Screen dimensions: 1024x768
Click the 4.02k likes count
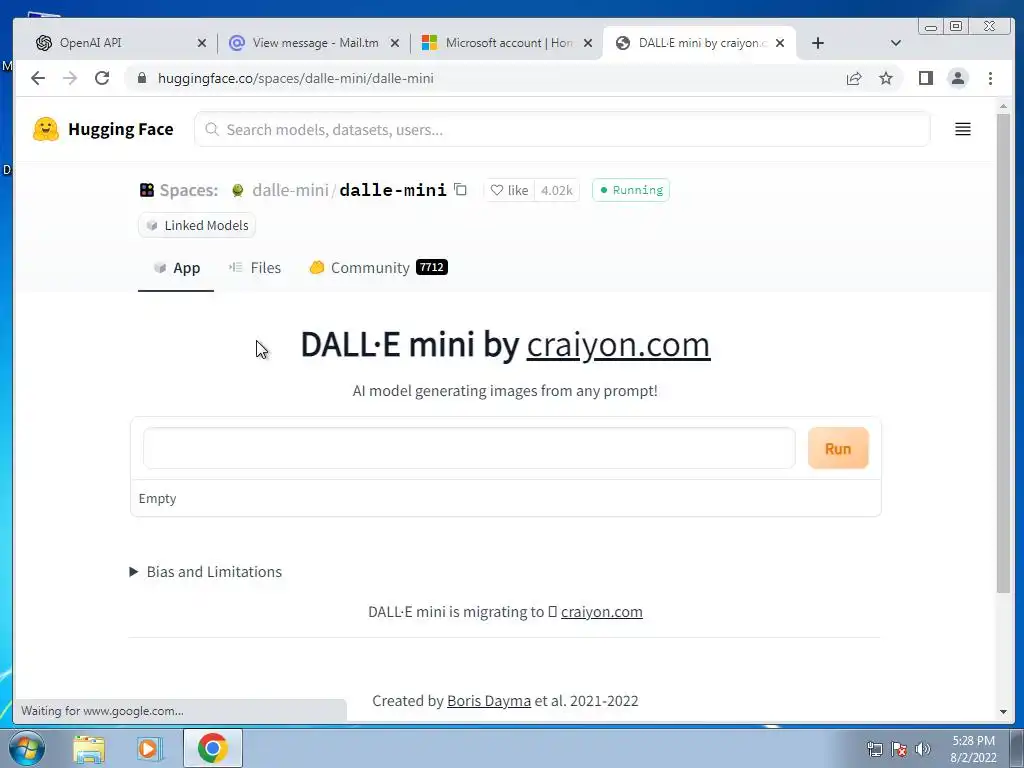[556, 190]
